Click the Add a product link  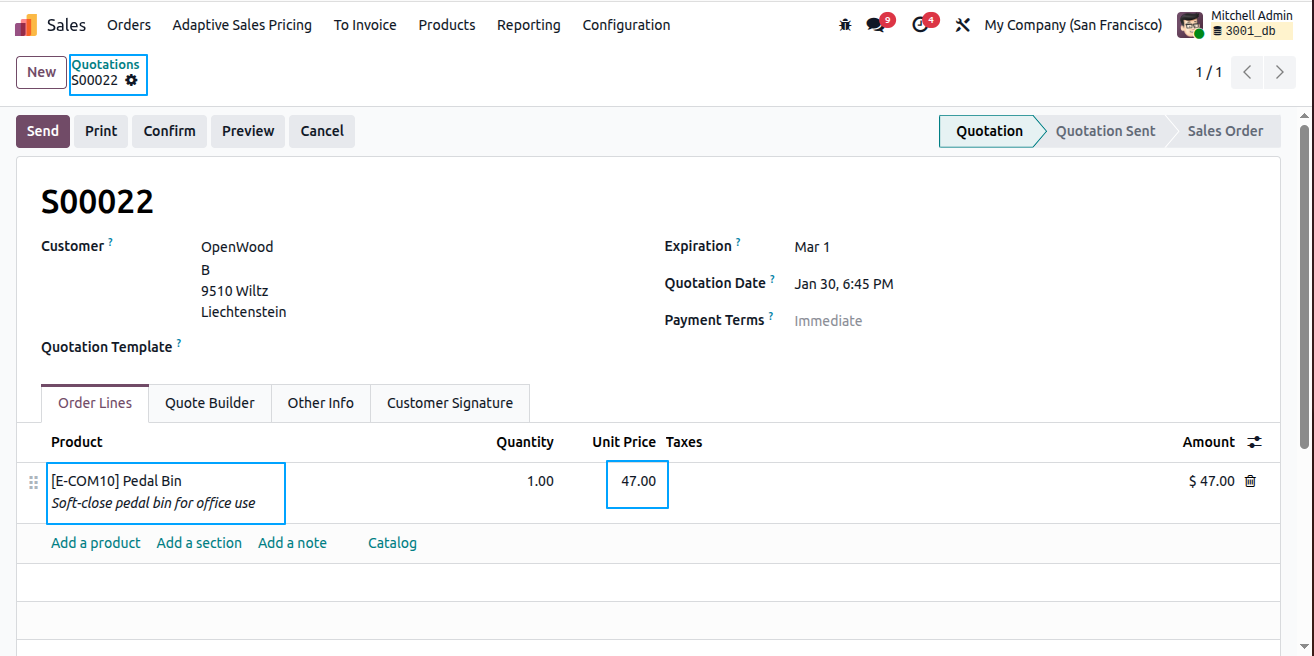[96, 543]
